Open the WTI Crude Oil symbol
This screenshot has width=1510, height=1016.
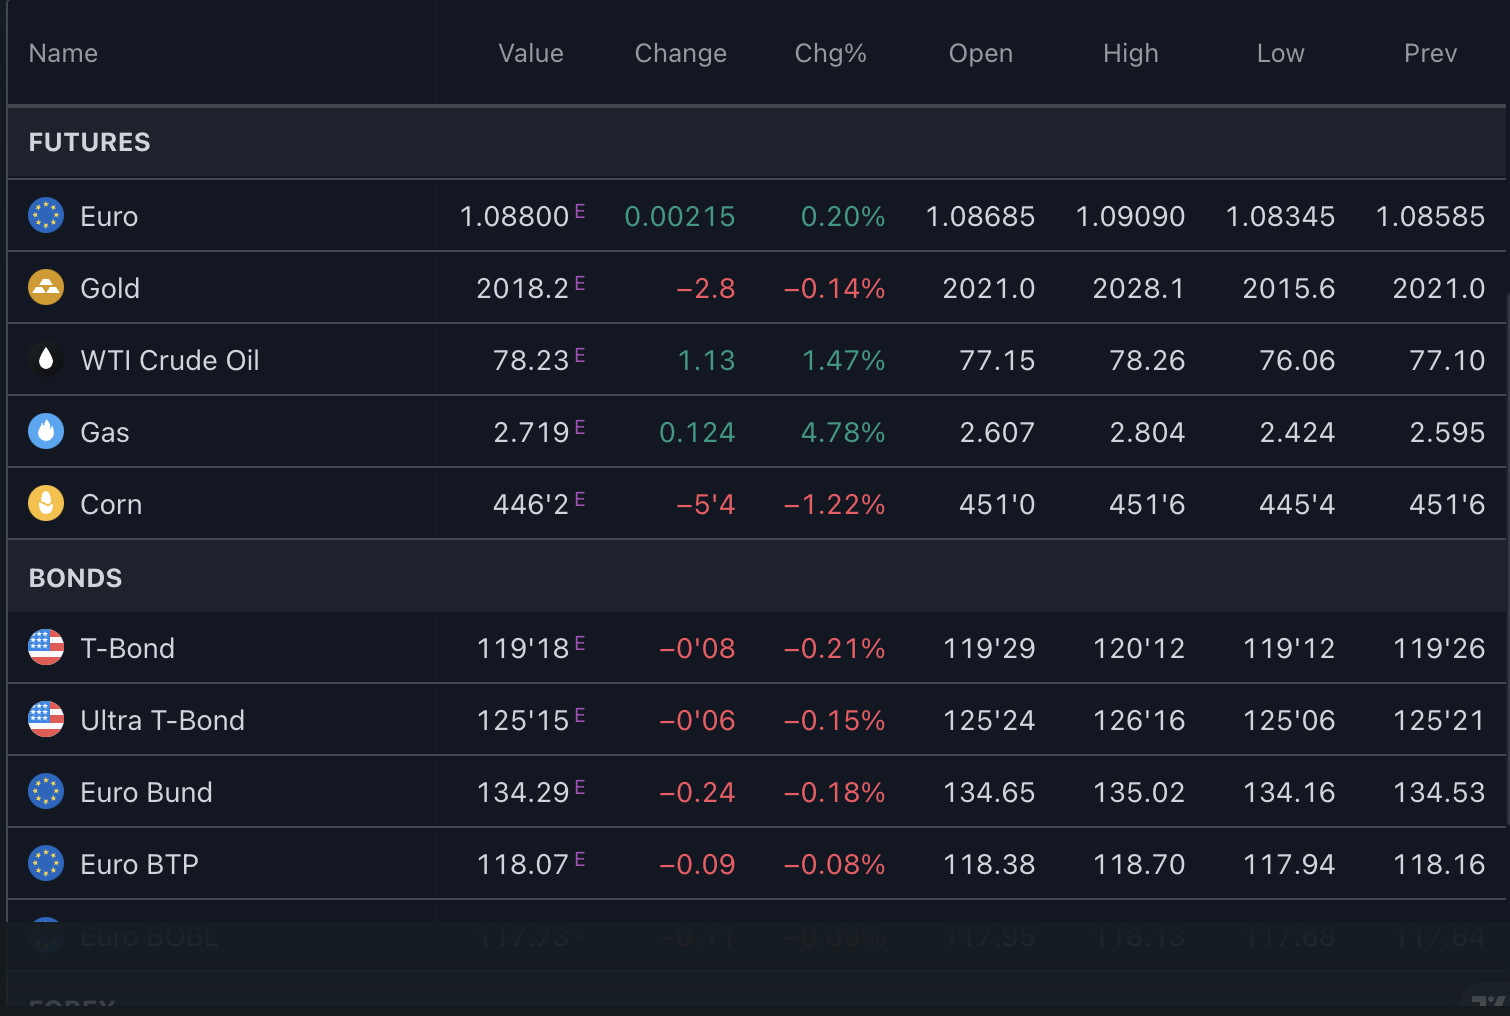click(x=170, y=360)
